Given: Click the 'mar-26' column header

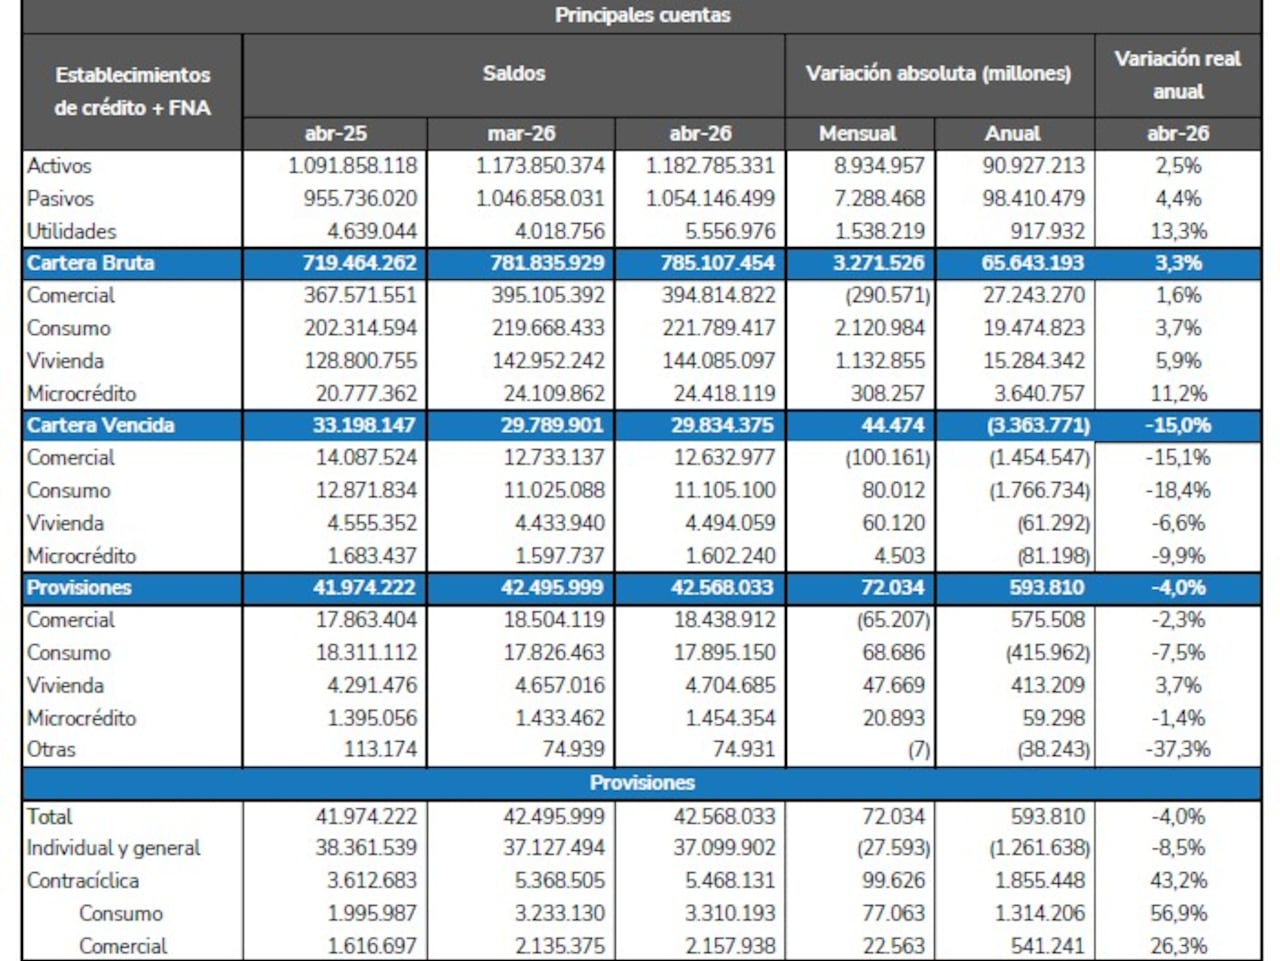Looking at the screenshot, I should [521, 134].
